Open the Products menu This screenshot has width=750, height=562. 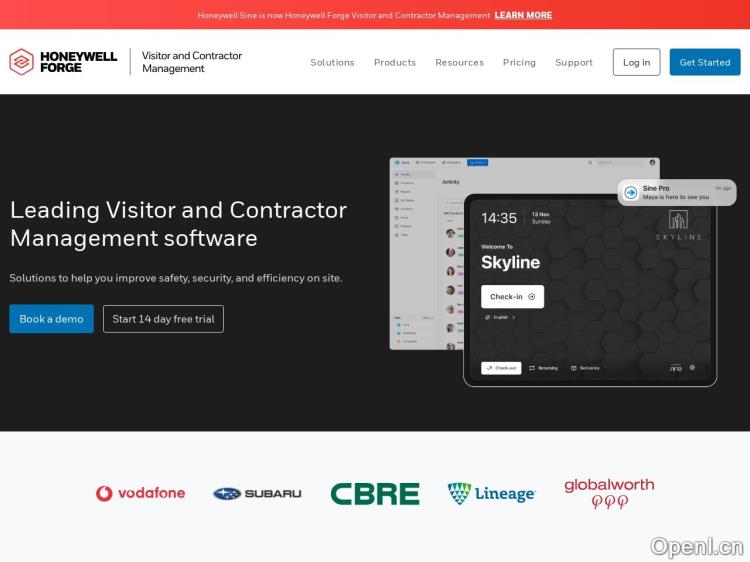click(x=395, y=62)
